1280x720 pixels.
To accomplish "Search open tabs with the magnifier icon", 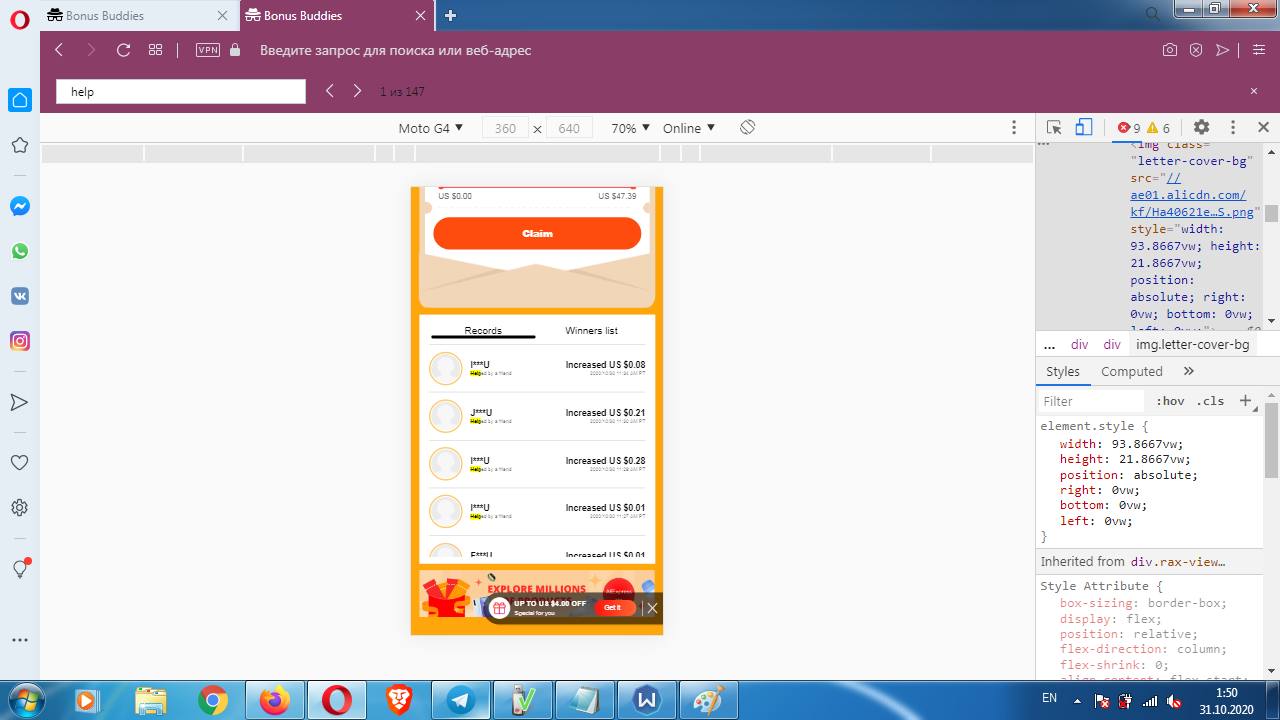I will [x=1152, y=14].
